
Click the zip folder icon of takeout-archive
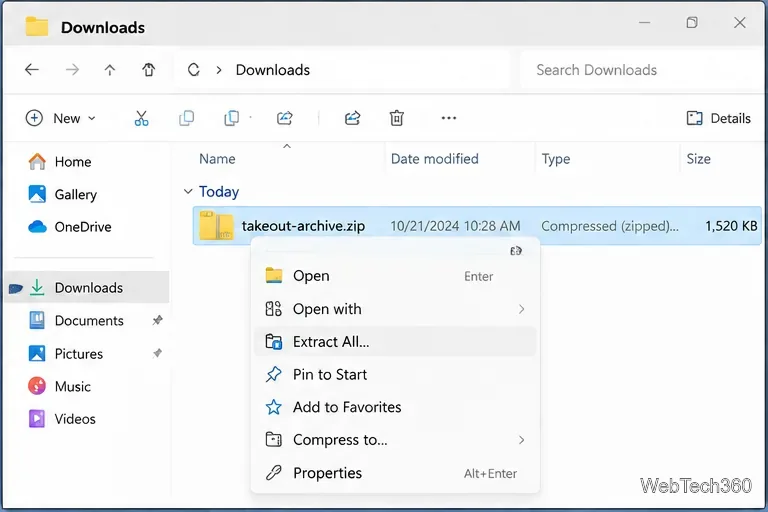216,225
